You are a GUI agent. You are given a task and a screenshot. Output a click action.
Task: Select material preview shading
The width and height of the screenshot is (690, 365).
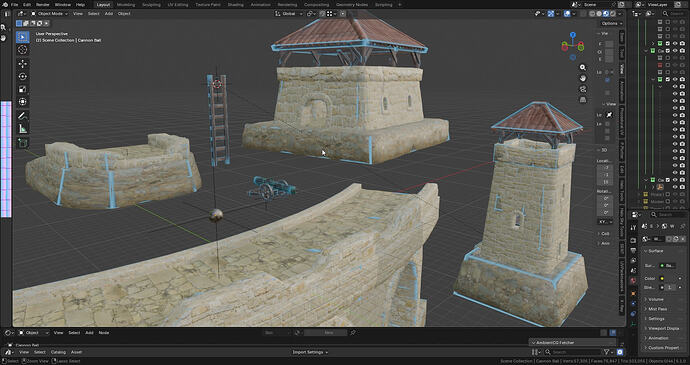click(606, 14)
